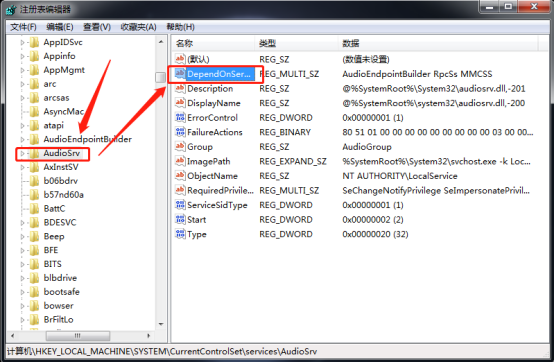Click the string icon beside Description
554x362 pixels.
pyautogui.click(x=180, y=88)
